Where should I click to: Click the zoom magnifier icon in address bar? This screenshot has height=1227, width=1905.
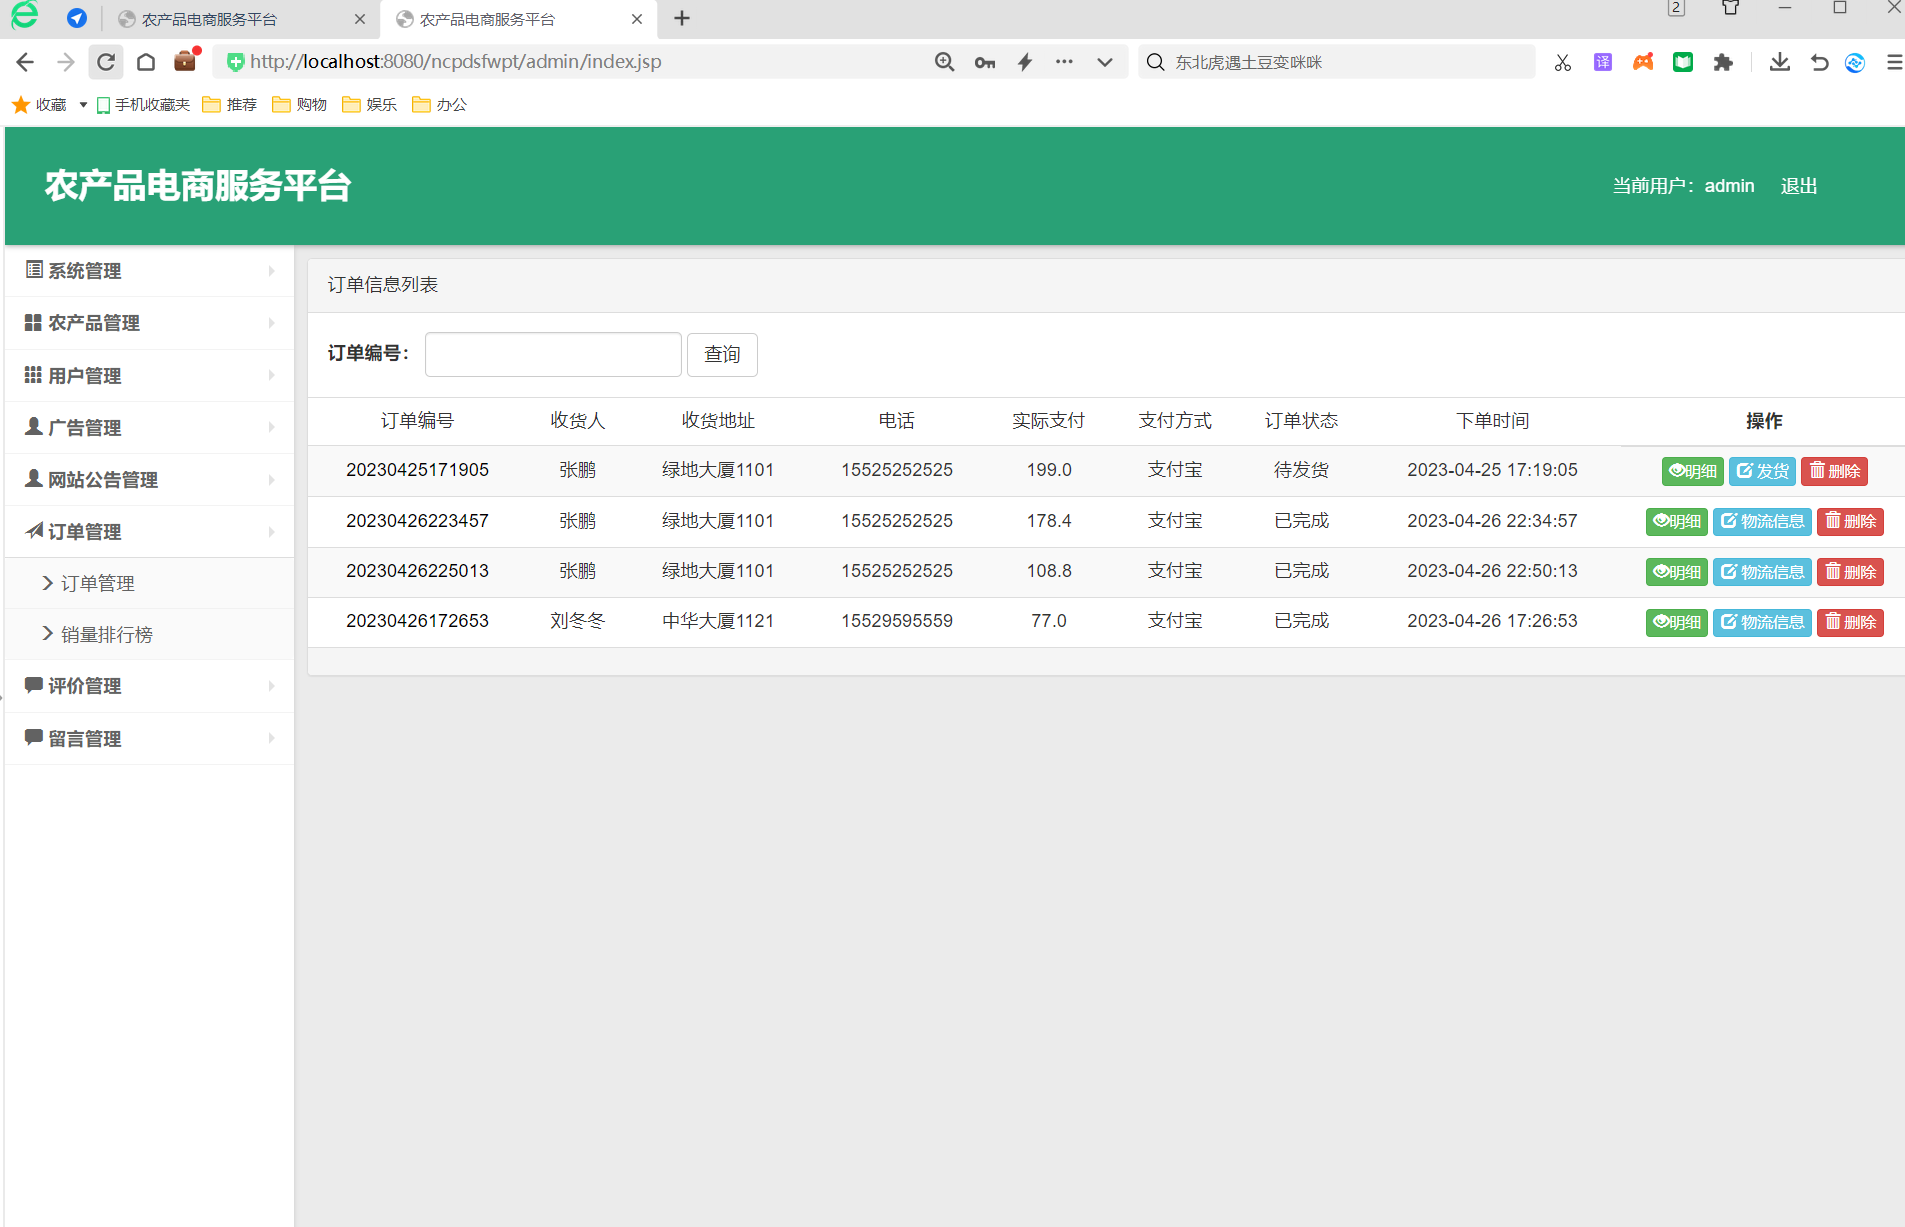click(x=944, y=62)
